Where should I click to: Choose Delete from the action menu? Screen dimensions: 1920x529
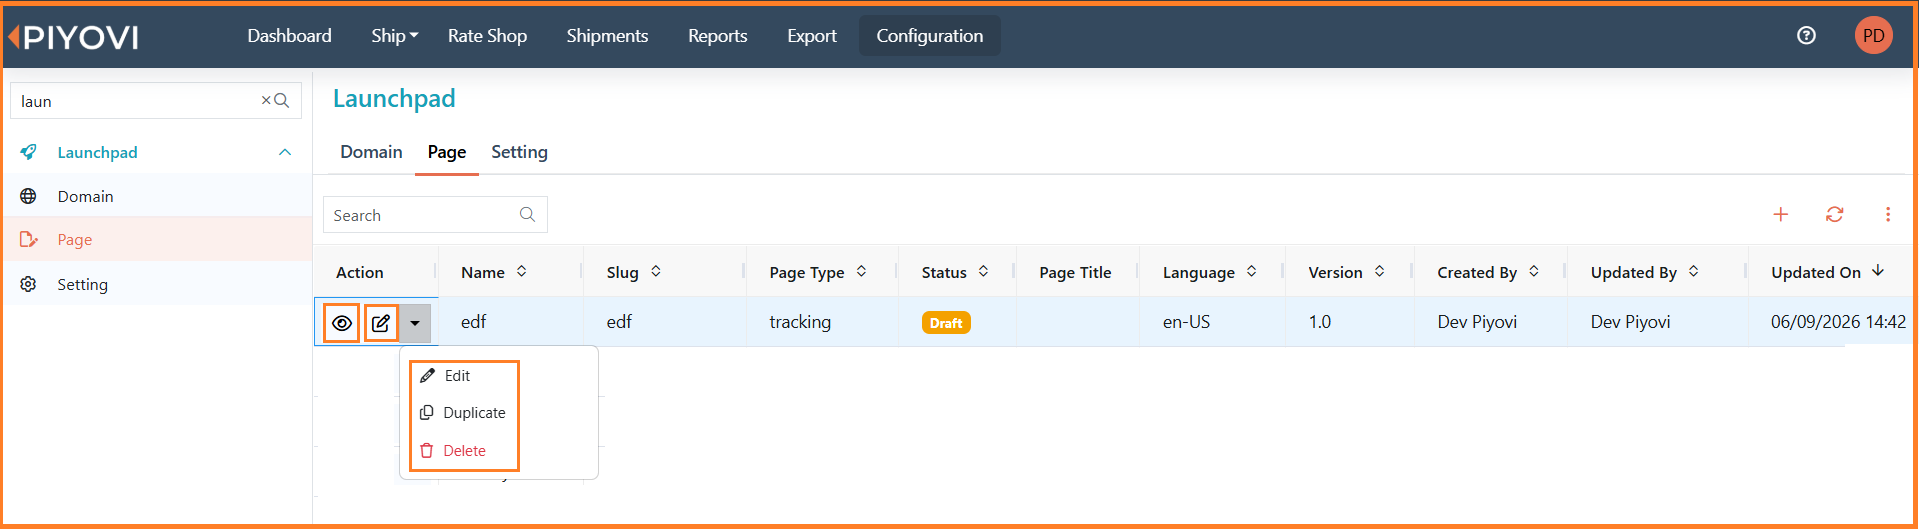click(x=464, y=450)
